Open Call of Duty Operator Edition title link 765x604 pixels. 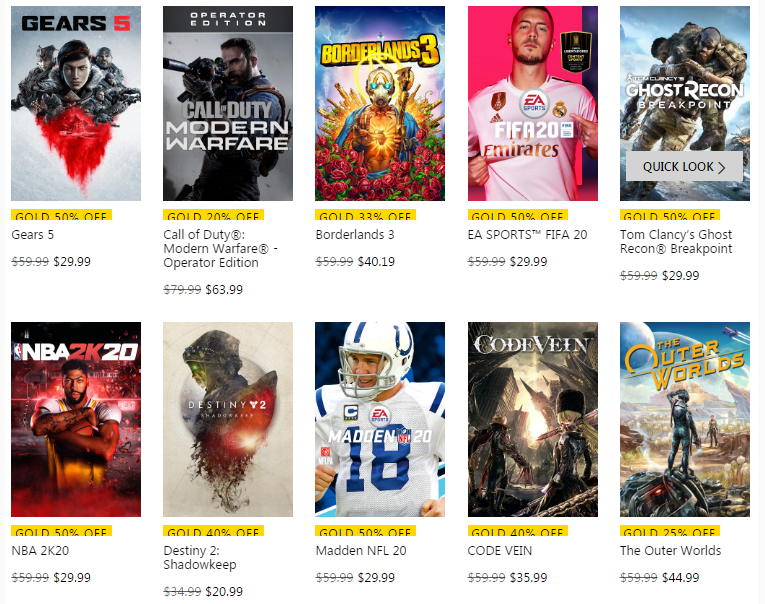point(221,249)
